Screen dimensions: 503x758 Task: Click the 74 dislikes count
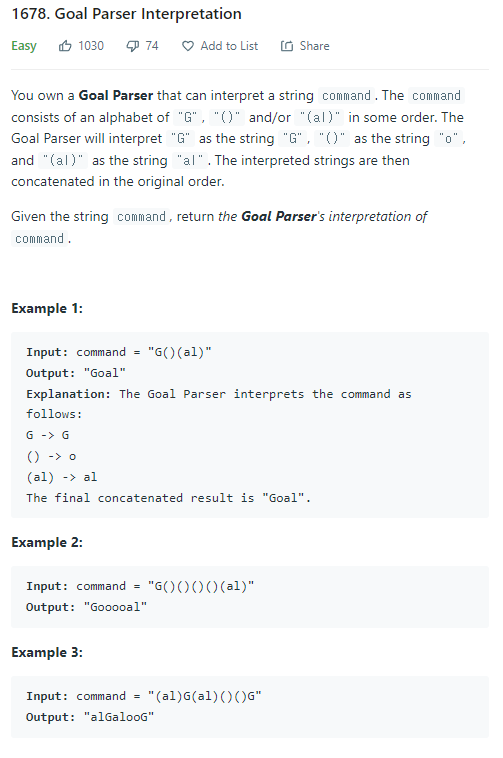152,46
